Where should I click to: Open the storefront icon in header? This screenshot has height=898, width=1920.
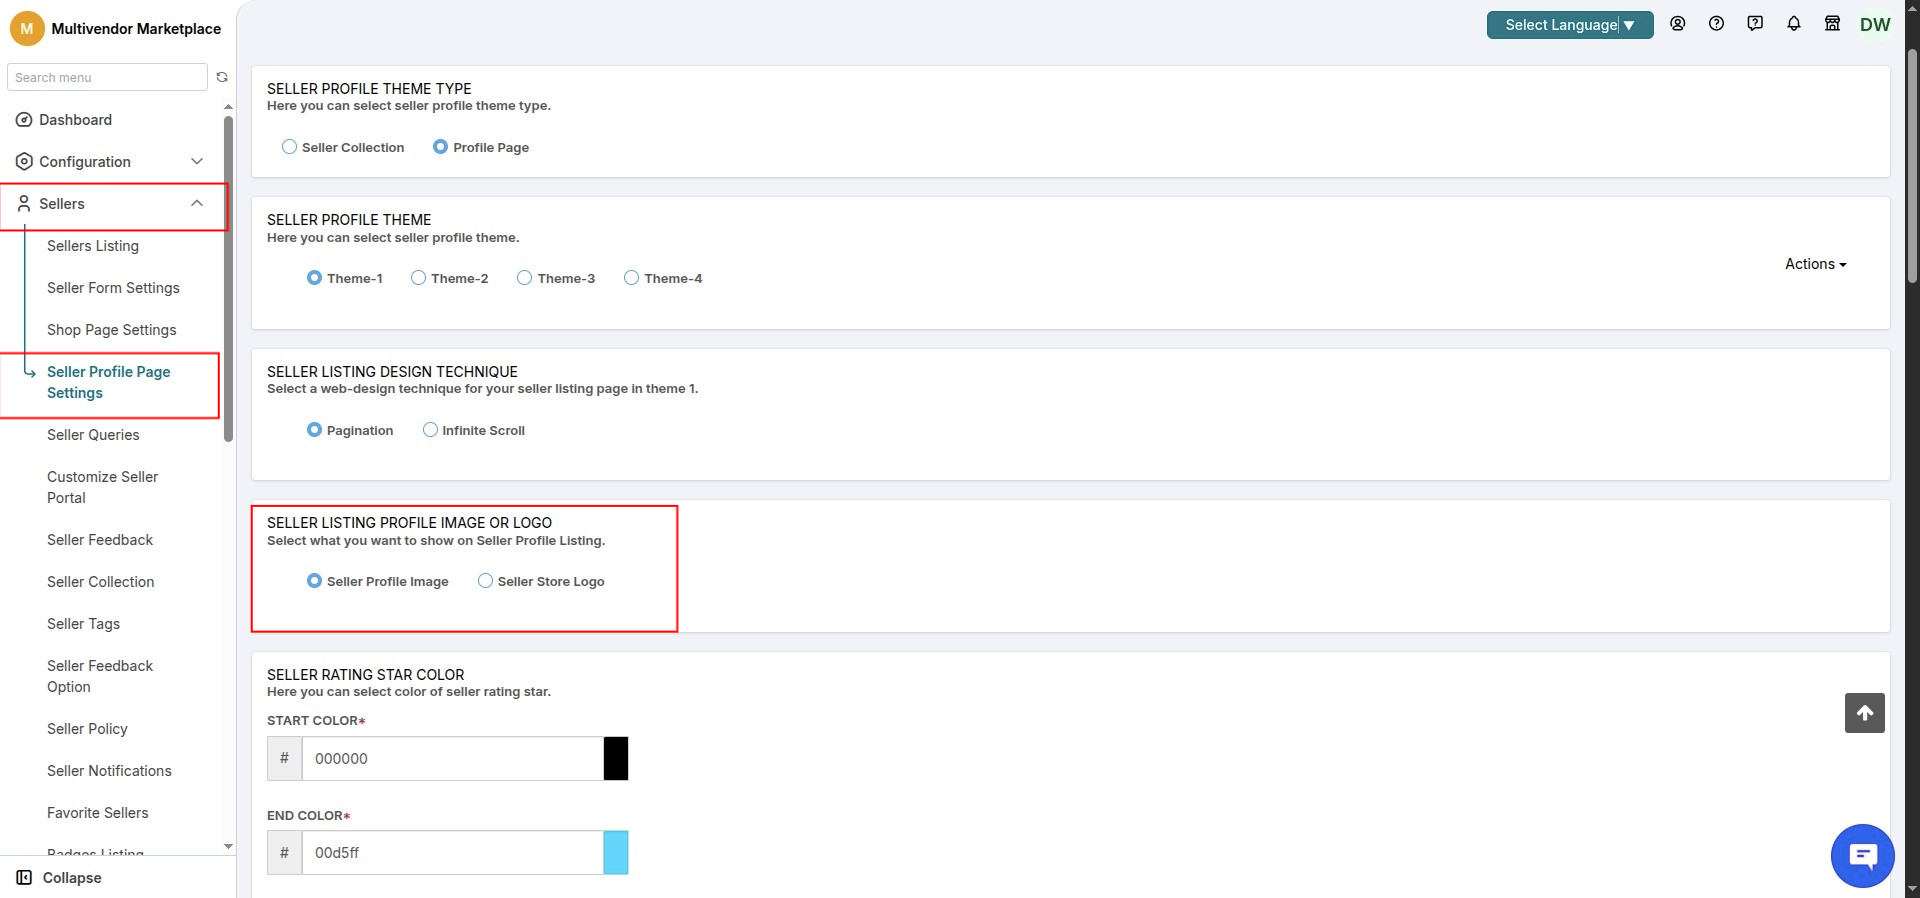point(1832,24)
